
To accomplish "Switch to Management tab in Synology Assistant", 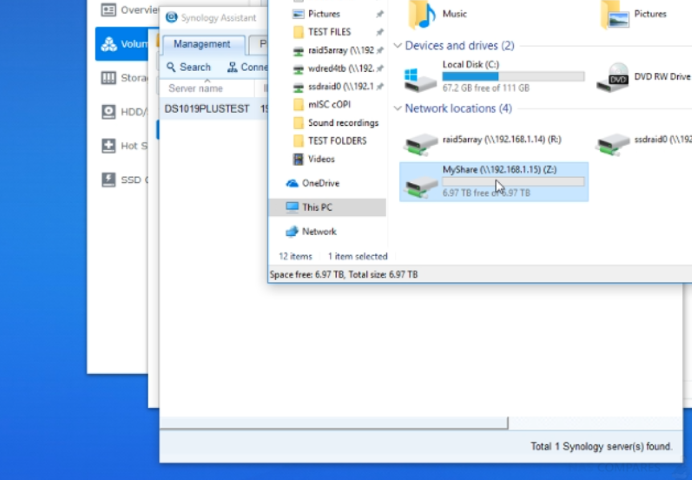I will point(202,44).
